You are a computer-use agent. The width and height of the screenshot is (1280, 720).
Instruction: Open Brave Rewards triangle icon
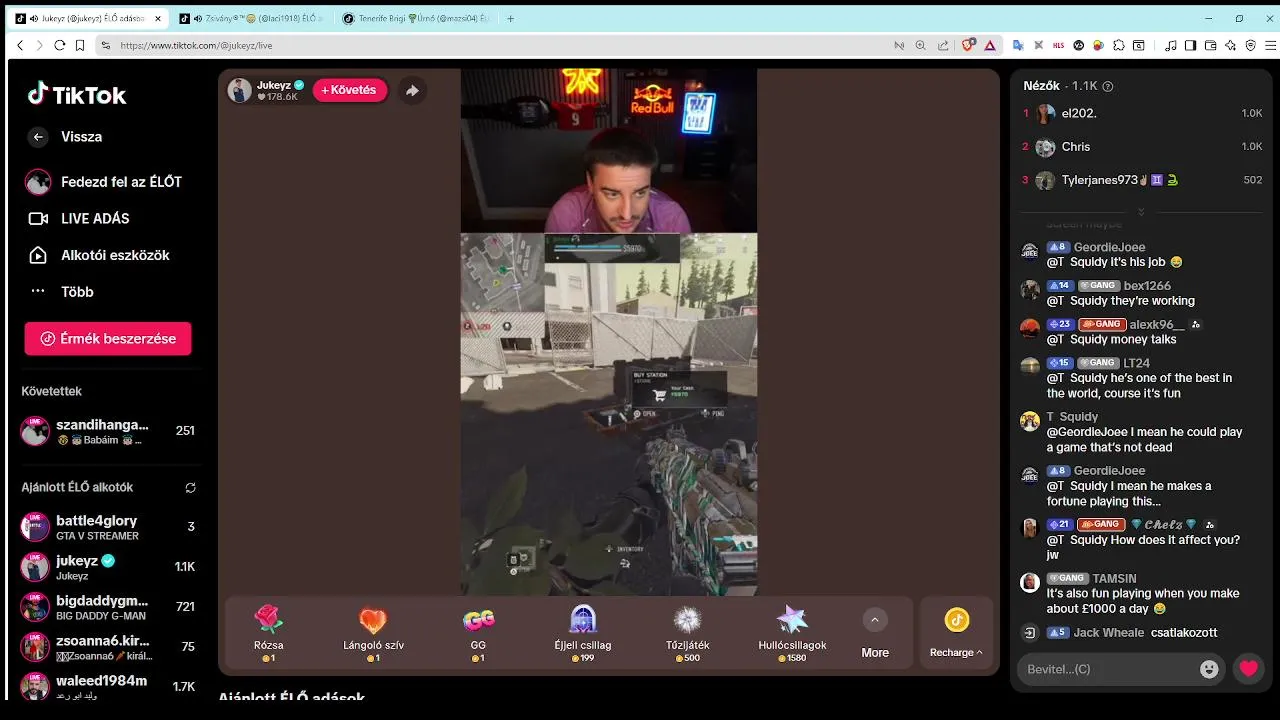coord(990,45)
